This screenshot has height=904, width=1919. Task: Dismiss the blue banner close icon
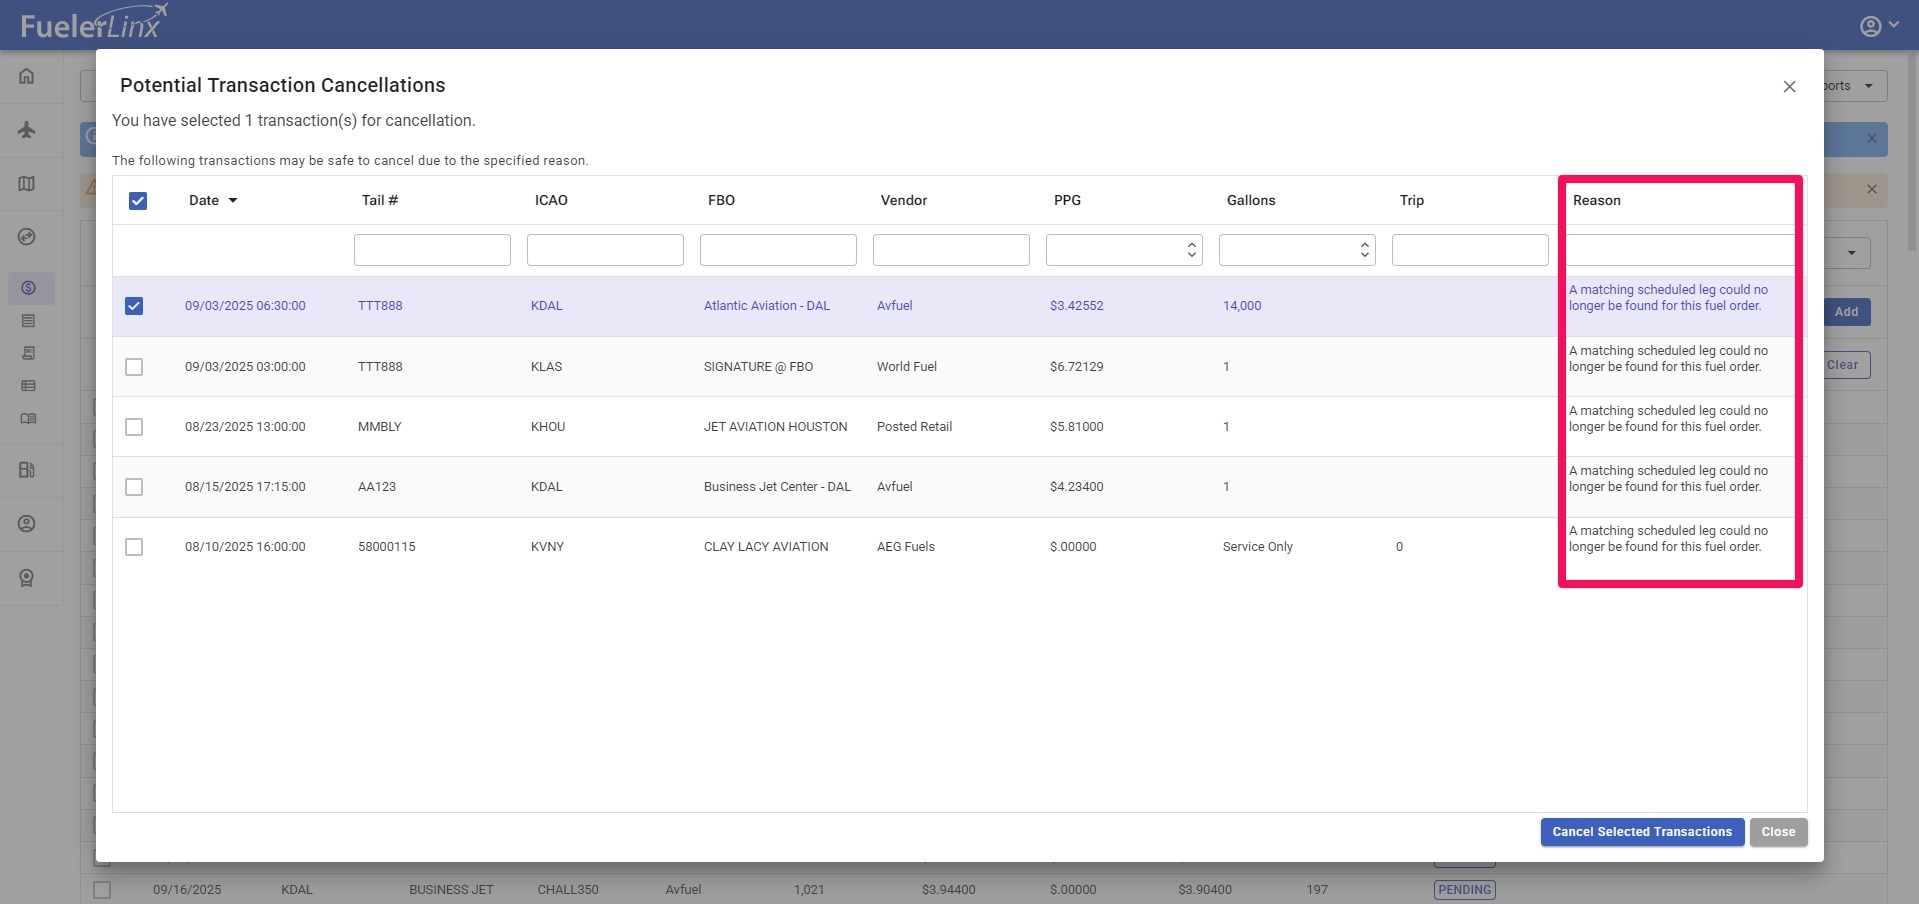(x=1872, y=138)
